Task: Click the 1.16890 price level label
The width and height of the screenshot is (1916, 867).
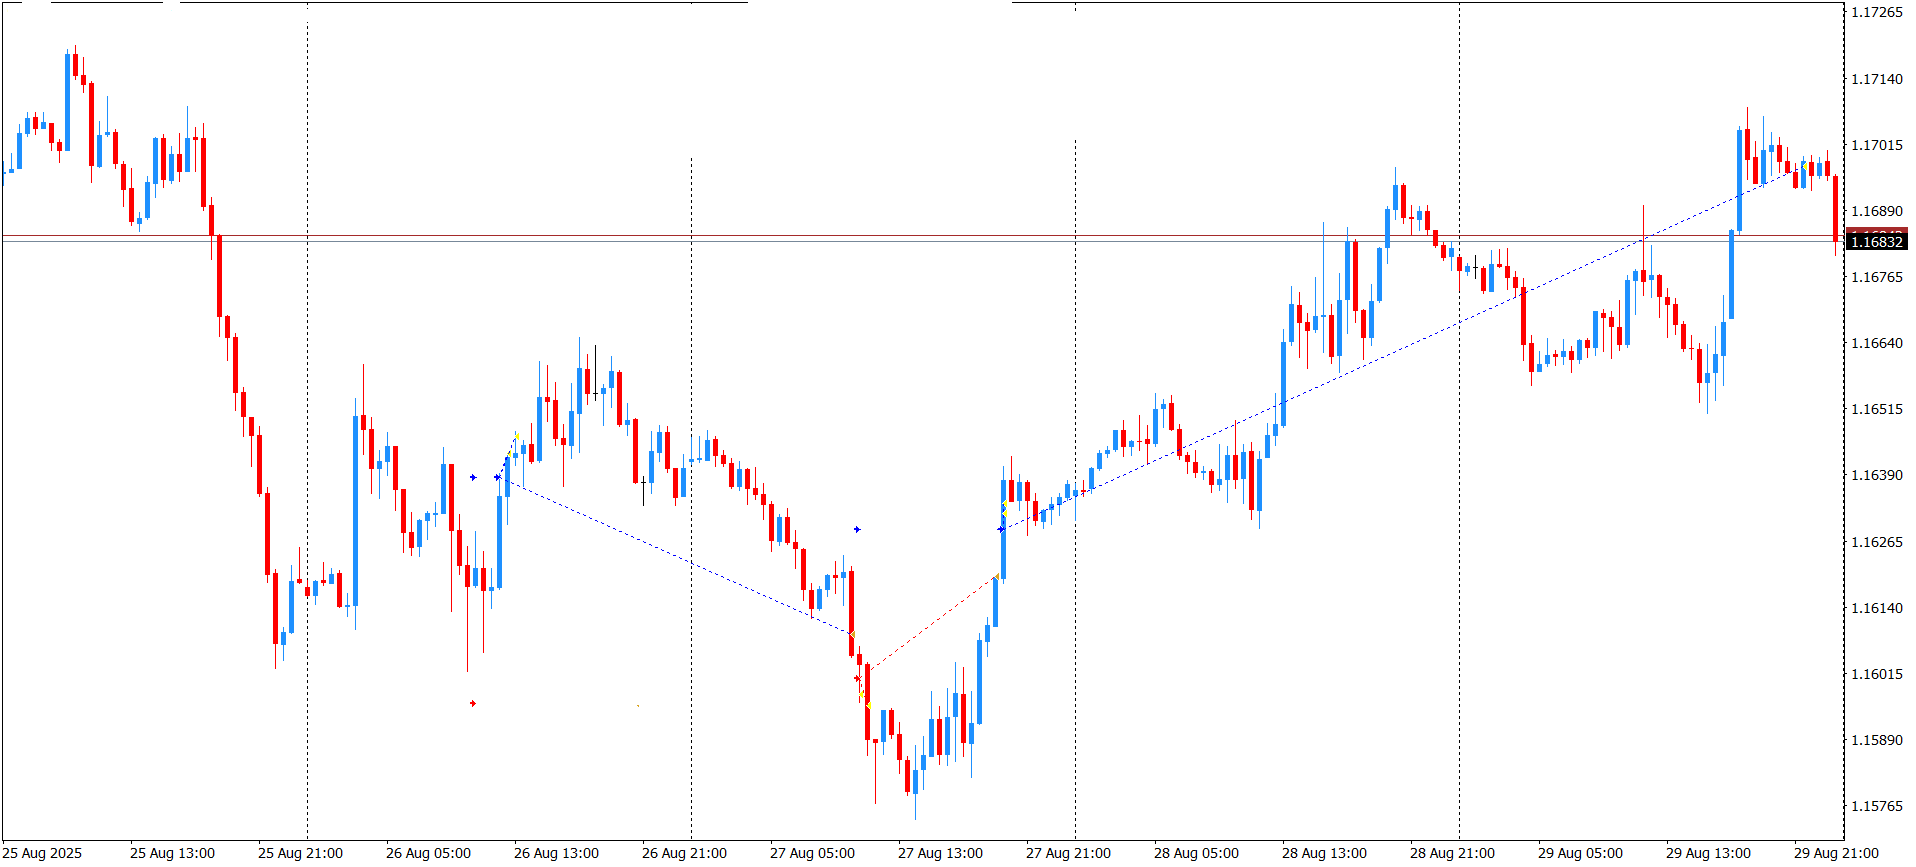Action: 1877,211
